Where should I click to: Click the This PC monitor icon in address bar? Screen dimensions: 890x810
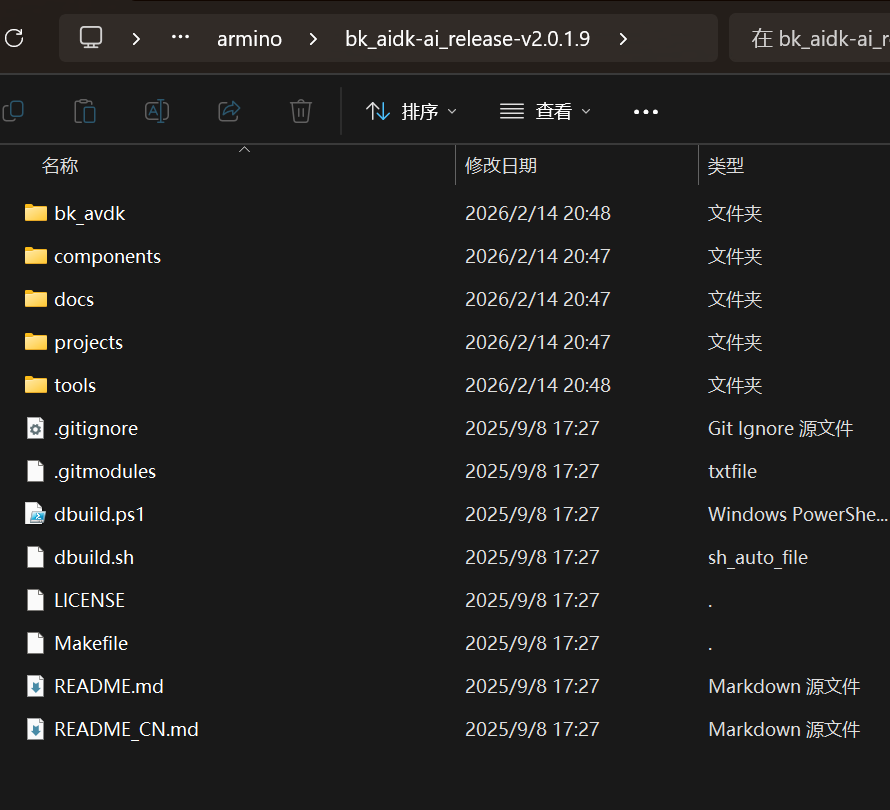pos(91,38)
